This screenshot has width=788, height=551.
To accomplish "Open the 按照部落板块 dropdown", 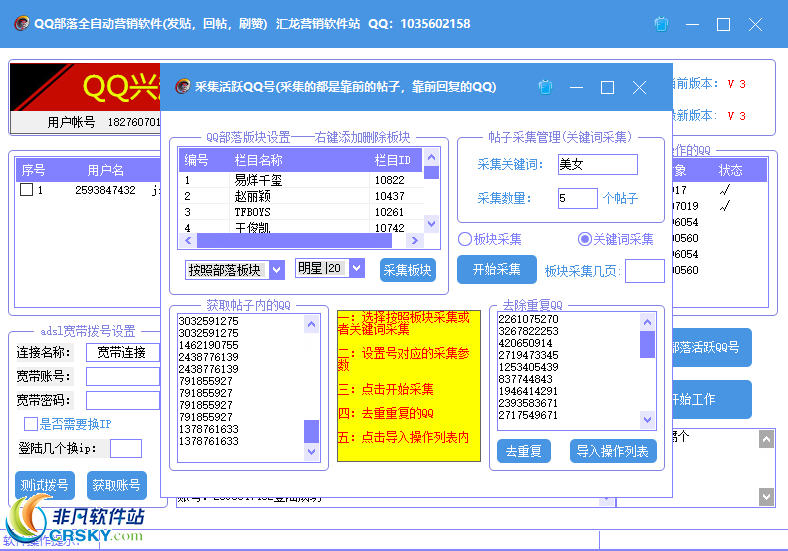I will 276,270.
